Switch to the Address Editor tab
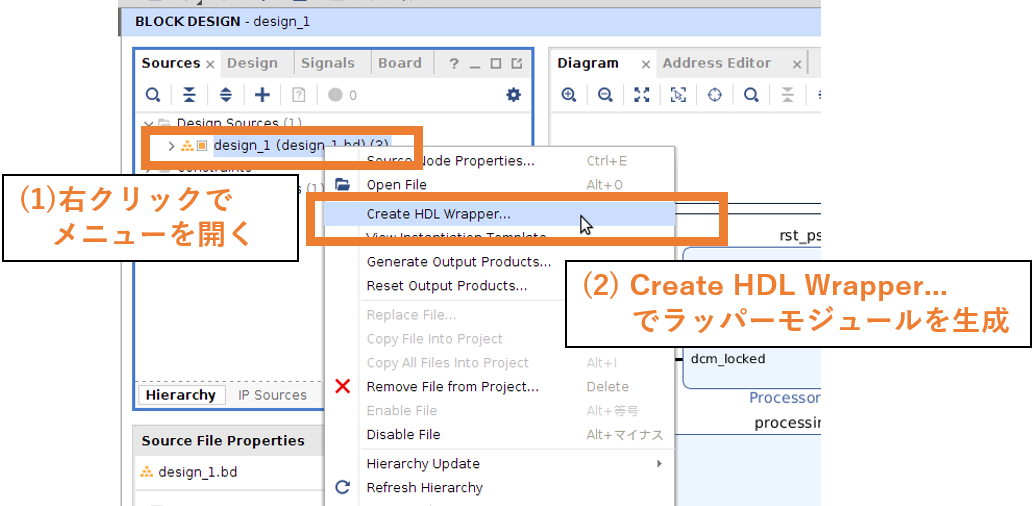The height and width of the screenshot is (506, 1032). point(716,63)
